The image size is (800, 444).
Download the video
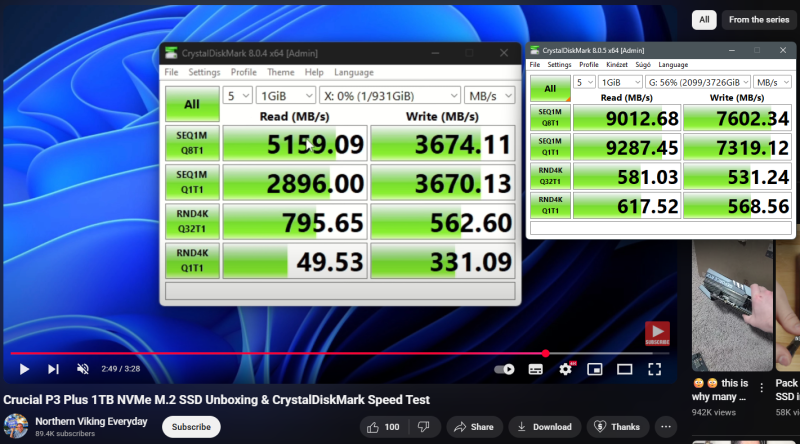(544, 427)
